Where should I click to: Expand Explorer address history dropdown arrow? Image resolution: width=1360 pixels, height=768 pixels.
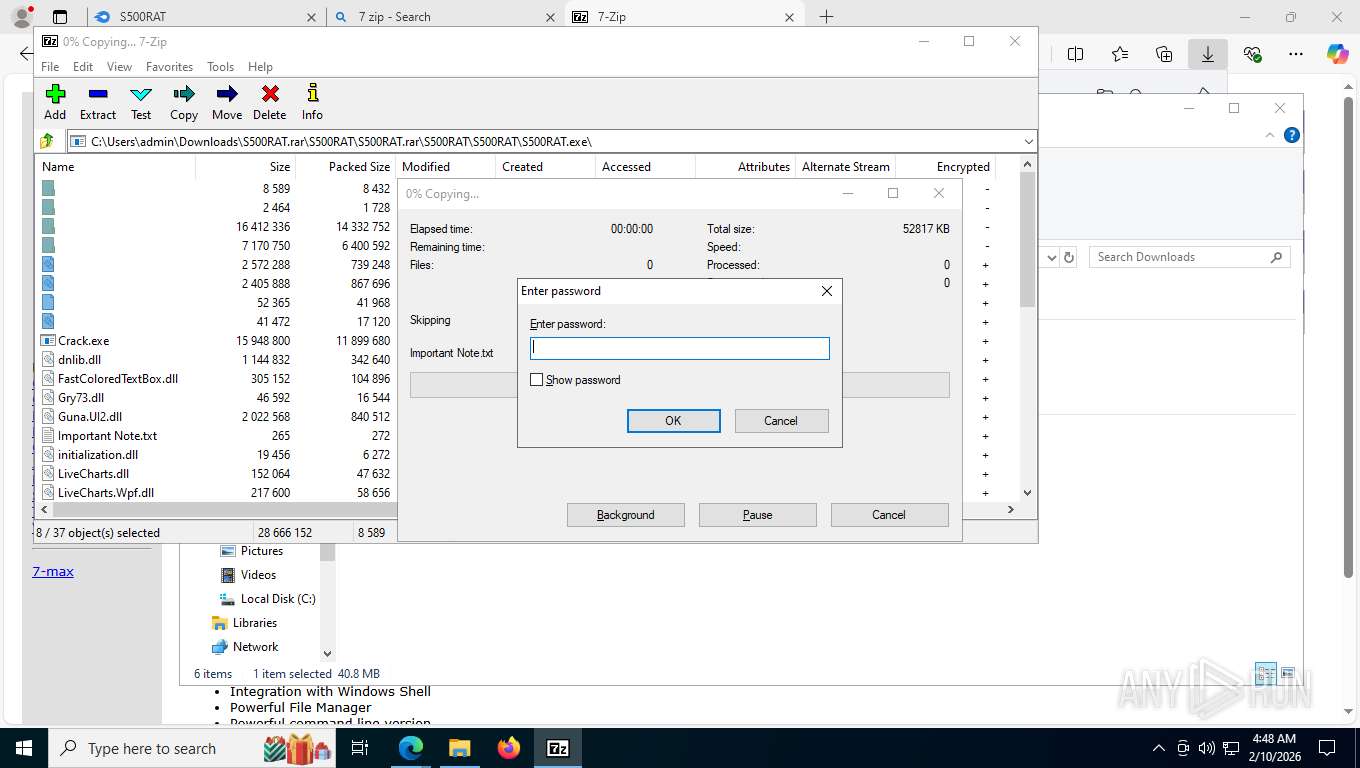(x=1051, y=257)
